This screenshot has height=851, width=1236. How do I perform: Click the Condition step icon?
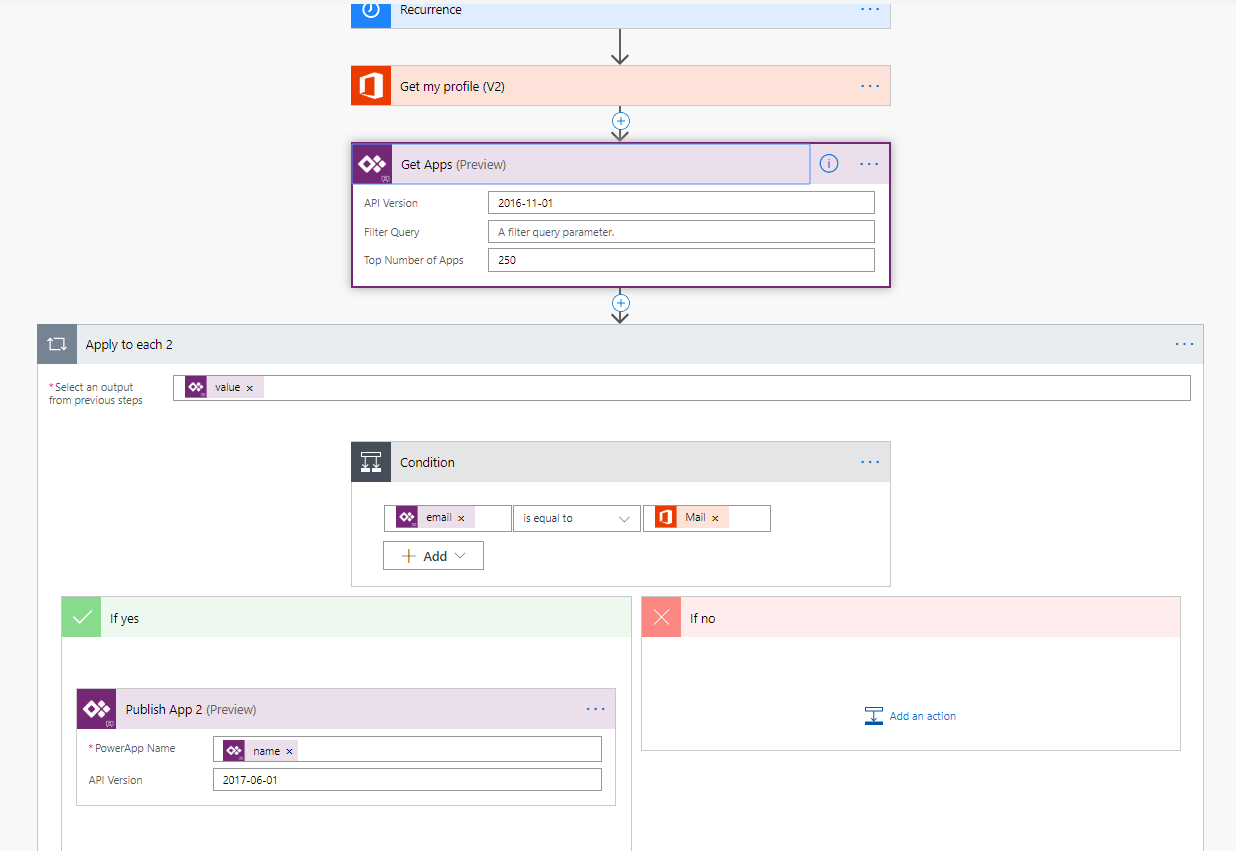click(371, 462)
